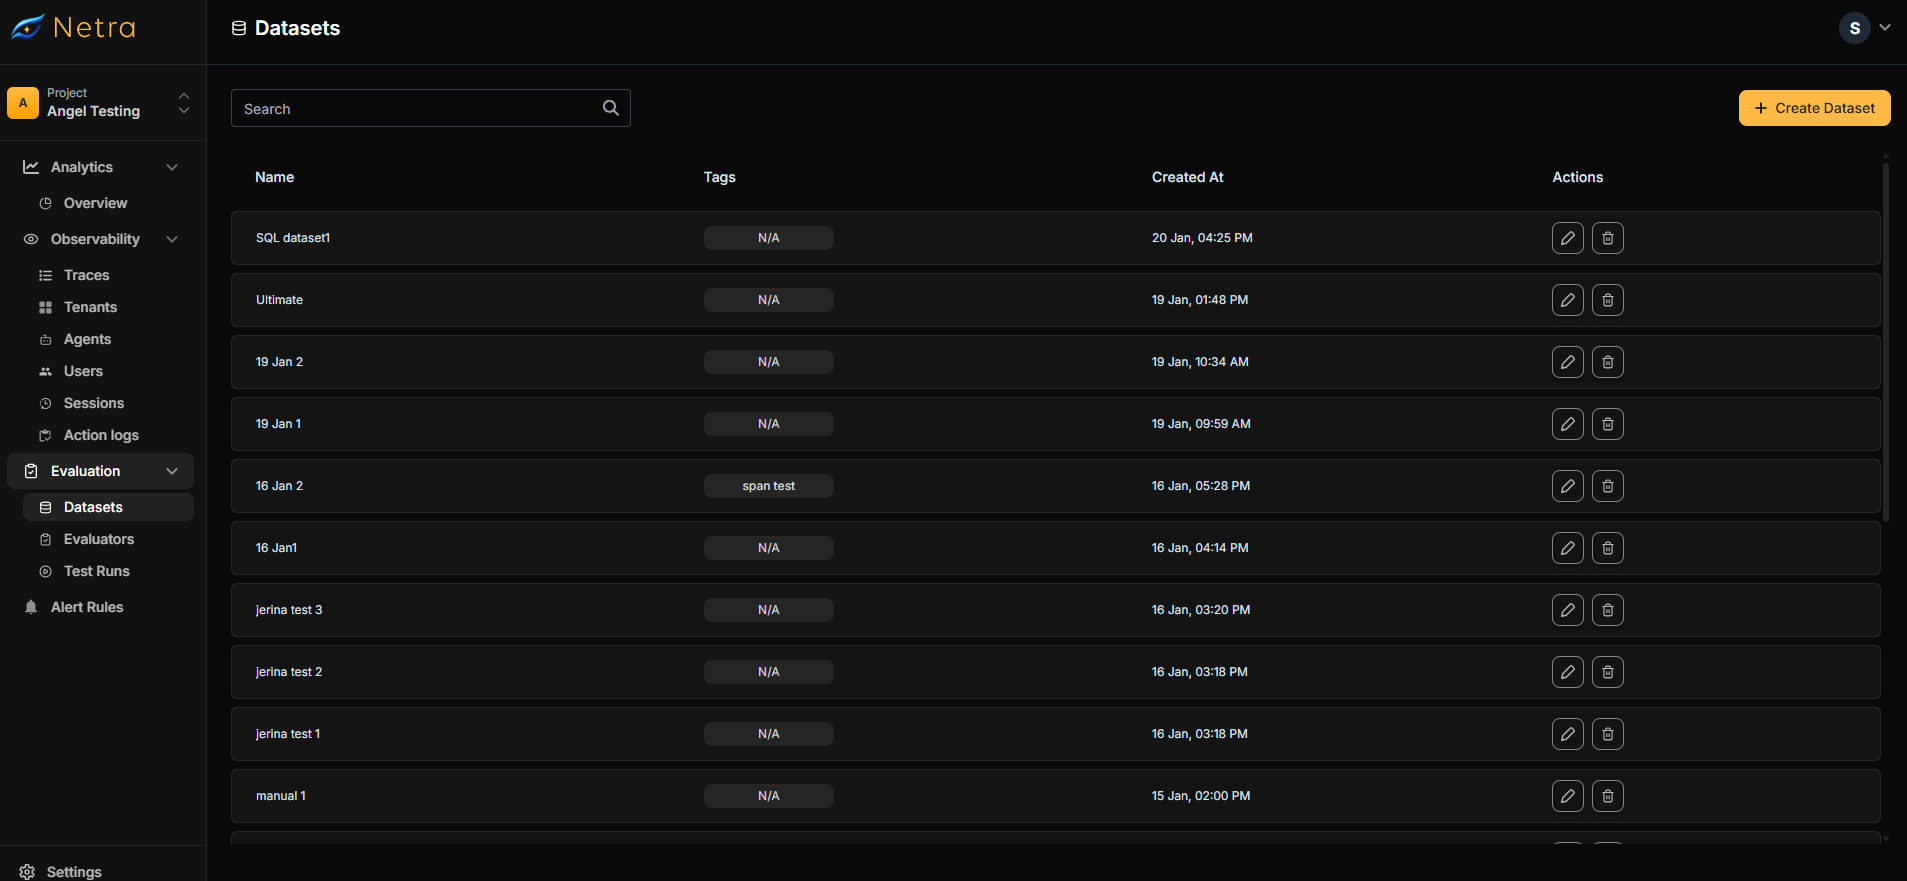This screenshot has width=1907, height=881.
Task: Edit the 16 Jan1 dataset
Action: coord(1567,548)
